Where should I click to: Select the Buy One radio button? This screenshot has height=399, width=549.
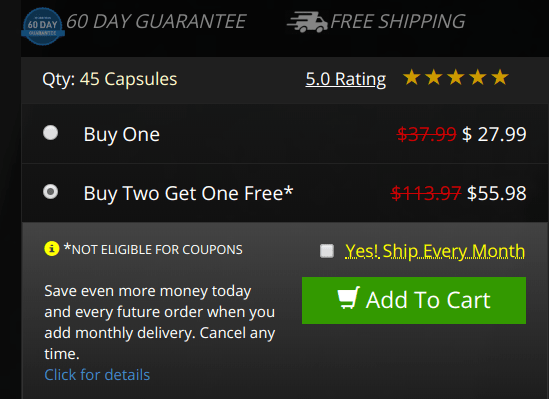[50, 133]
